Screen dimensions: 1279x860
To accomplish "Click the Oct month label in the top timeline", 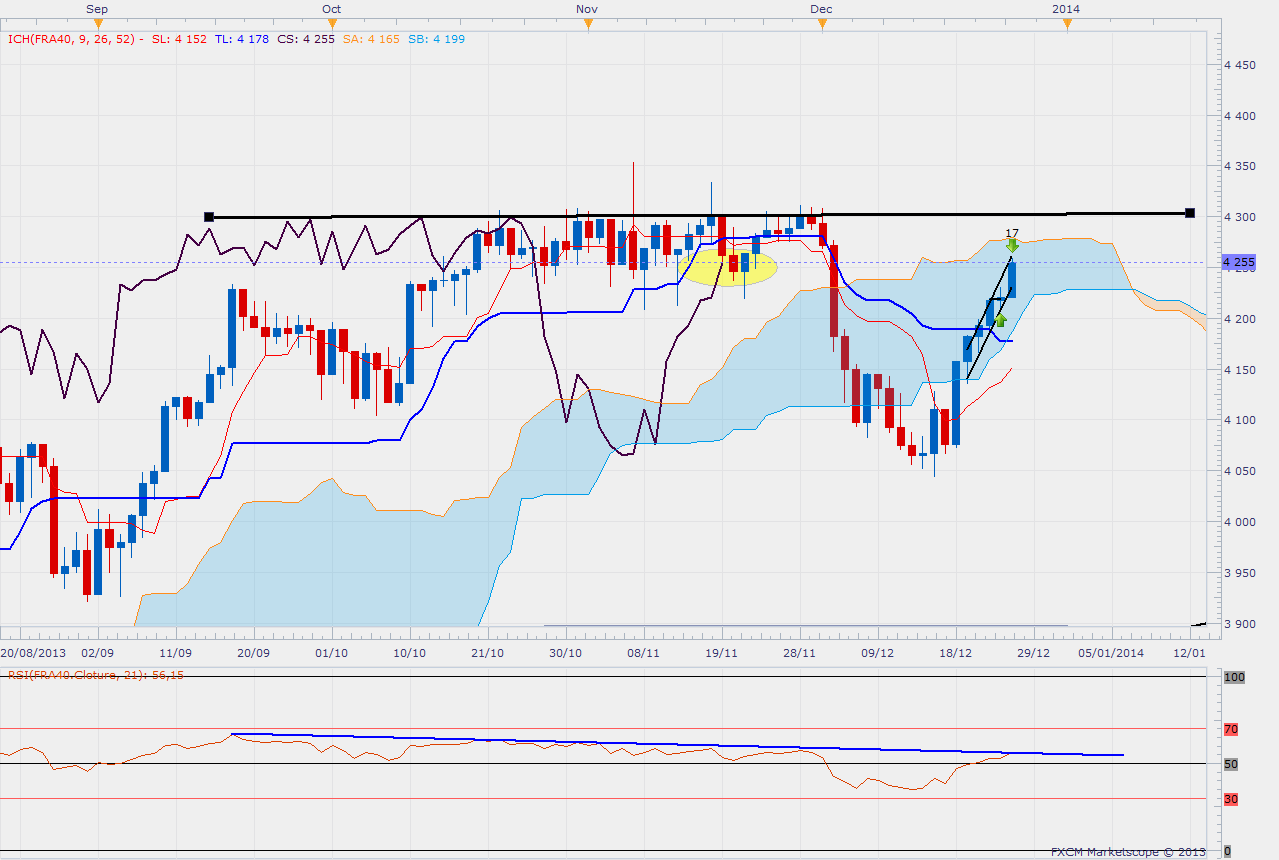I will click(x=332, y=8).
